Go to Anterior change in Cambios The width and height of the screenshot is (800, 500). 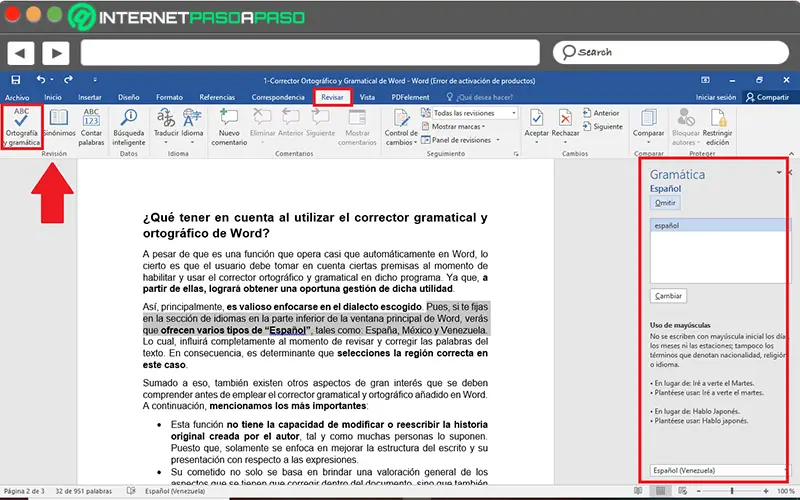[601, 113]
